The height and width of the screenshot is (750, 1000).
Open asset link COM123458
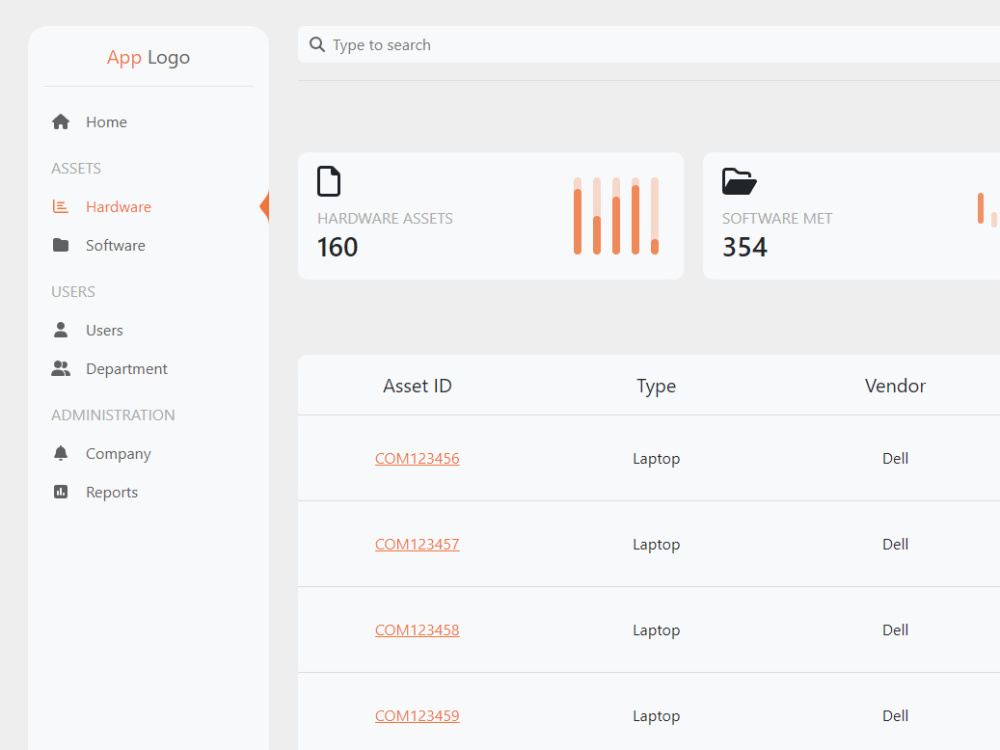click(417, 630)
